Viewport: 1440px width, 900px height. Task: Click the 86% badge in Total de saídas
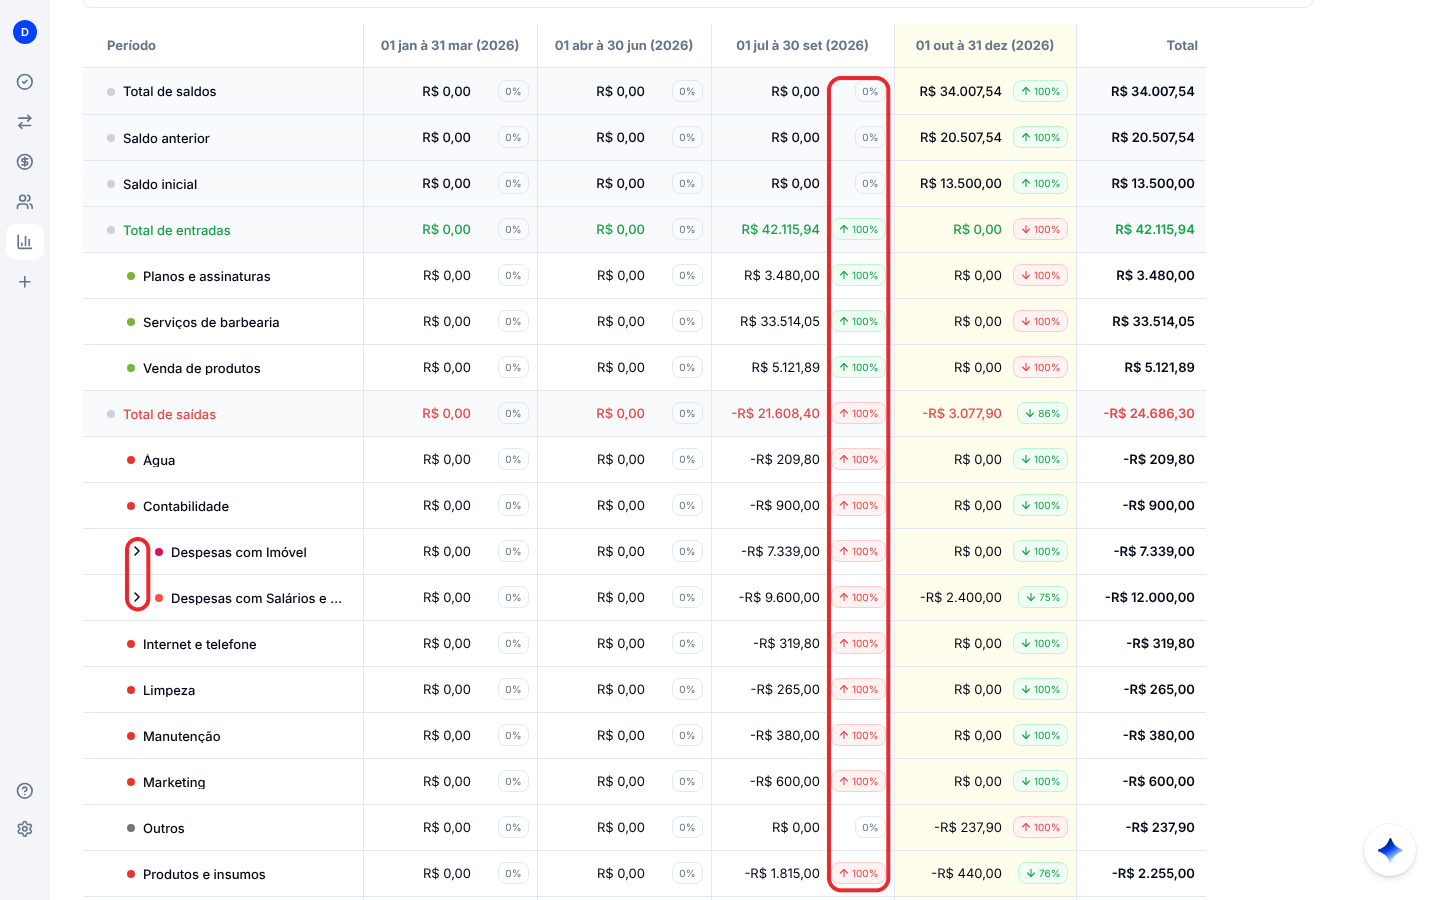(x=1042, y=413)
